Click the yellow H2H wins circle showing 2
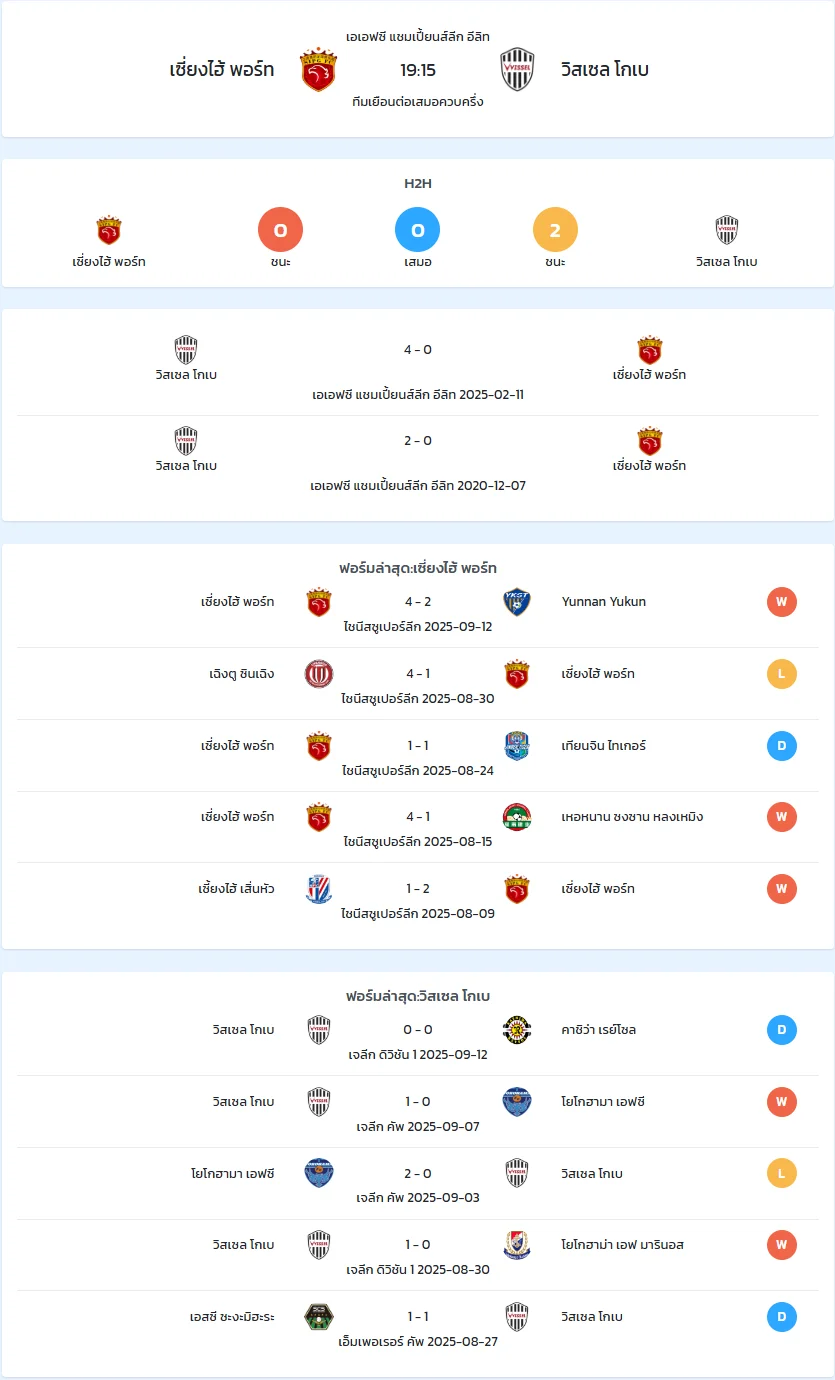Viewport: 835px width, 1380px height. (x=555, y=230)
